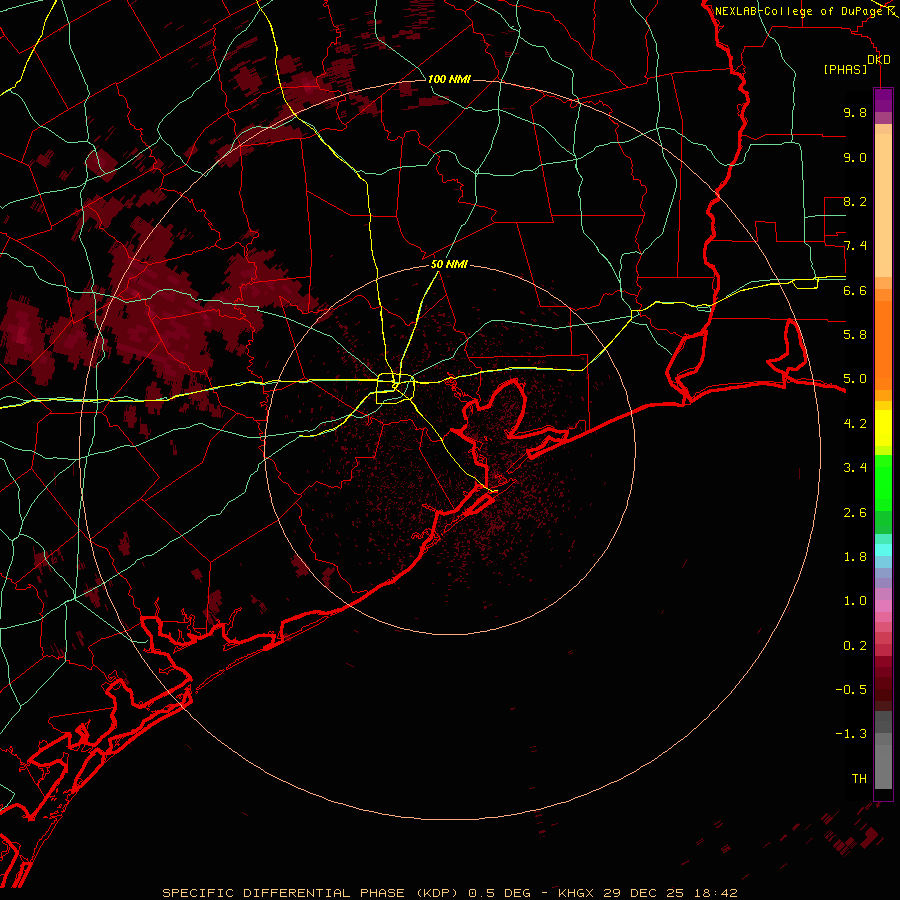900x900 pixels.
Task: Click the 7.4 value on the scale
Action: [x=855, y=246]
